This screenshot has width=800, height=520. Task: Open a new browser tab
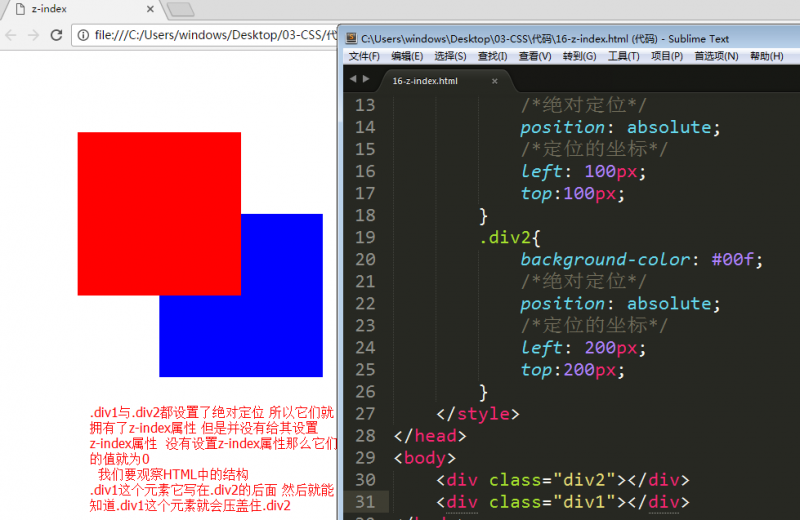coord(180,10)
